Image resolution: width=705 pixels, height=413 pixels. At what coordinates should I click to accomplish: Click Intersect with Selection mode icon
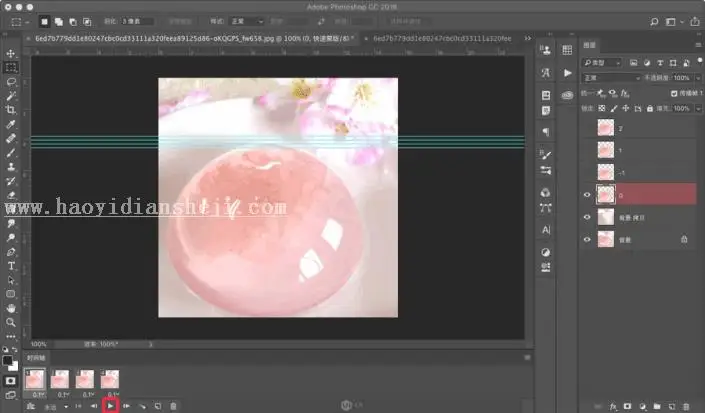tap(87, 21)
